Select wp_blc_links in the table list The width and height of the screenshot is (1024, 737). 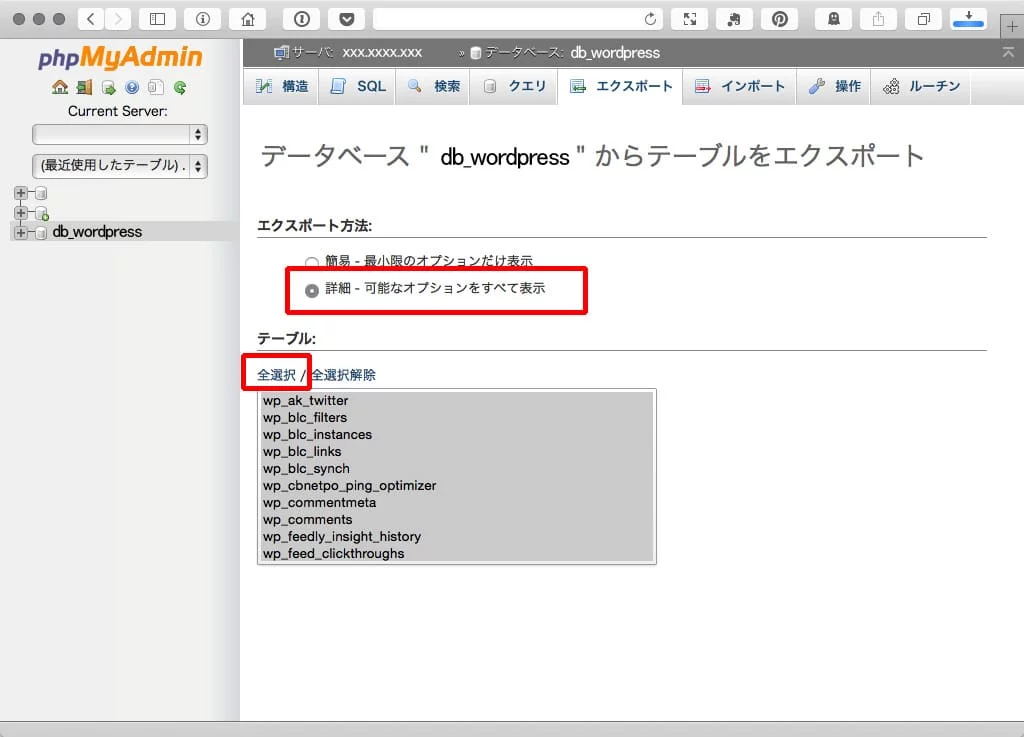[x=456, y=451]
